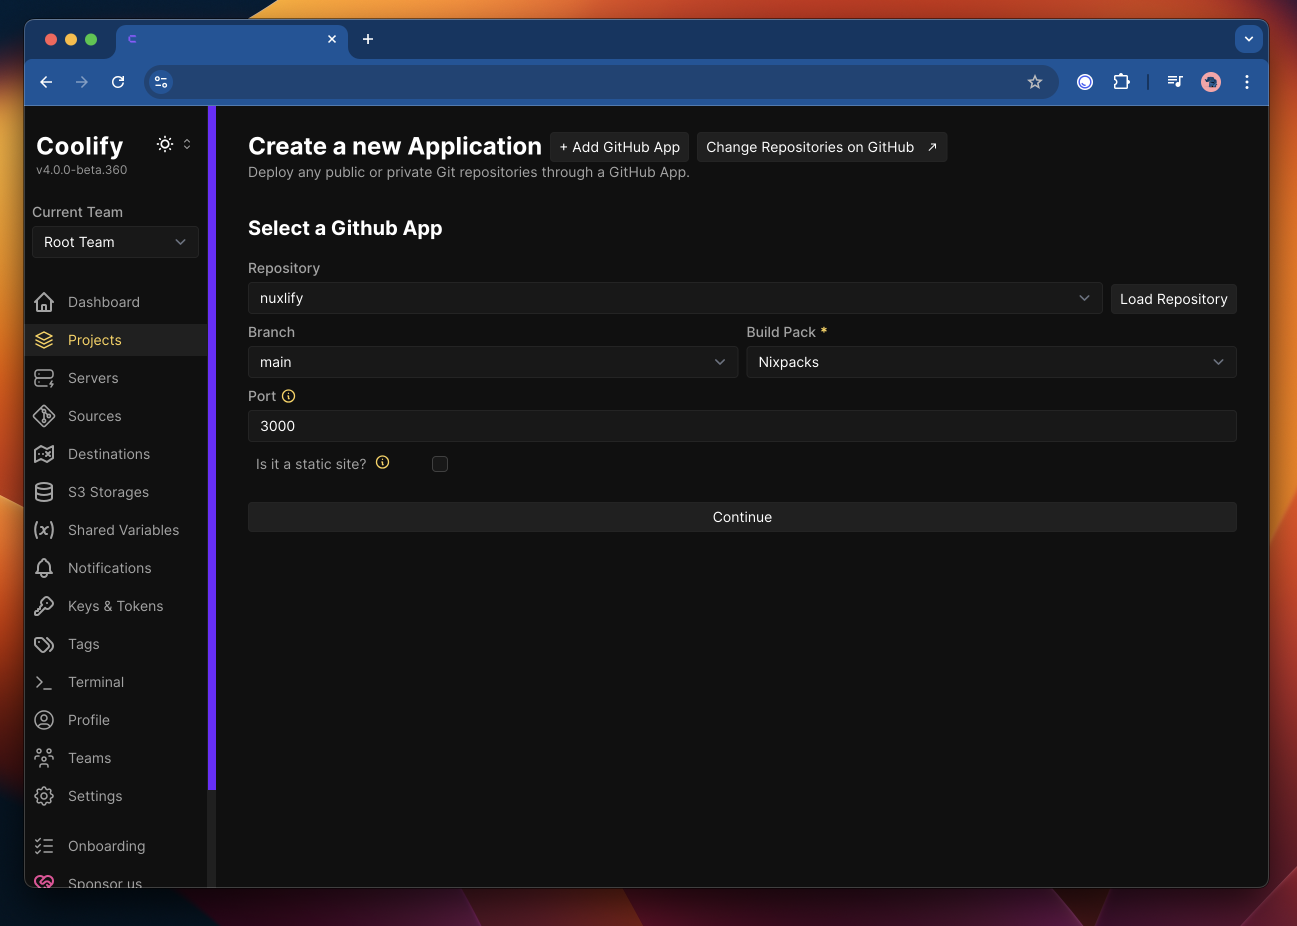Viewport: 1297px width, 926px height.
Task: Open the Branch dropdown showing main
Action: 493,362
